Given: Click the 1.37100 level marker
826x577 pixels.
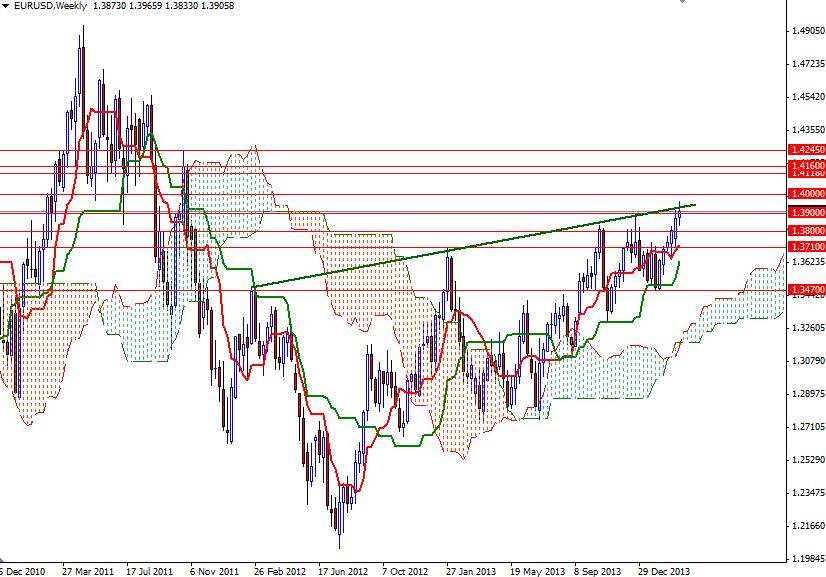Looking at the screenshot, I should pos(806,245).
